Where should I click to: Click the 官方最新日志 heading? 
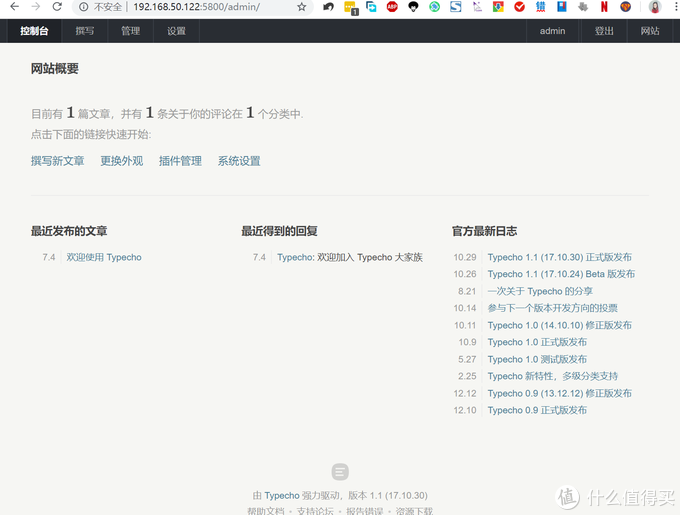click(x=484, y=231)
